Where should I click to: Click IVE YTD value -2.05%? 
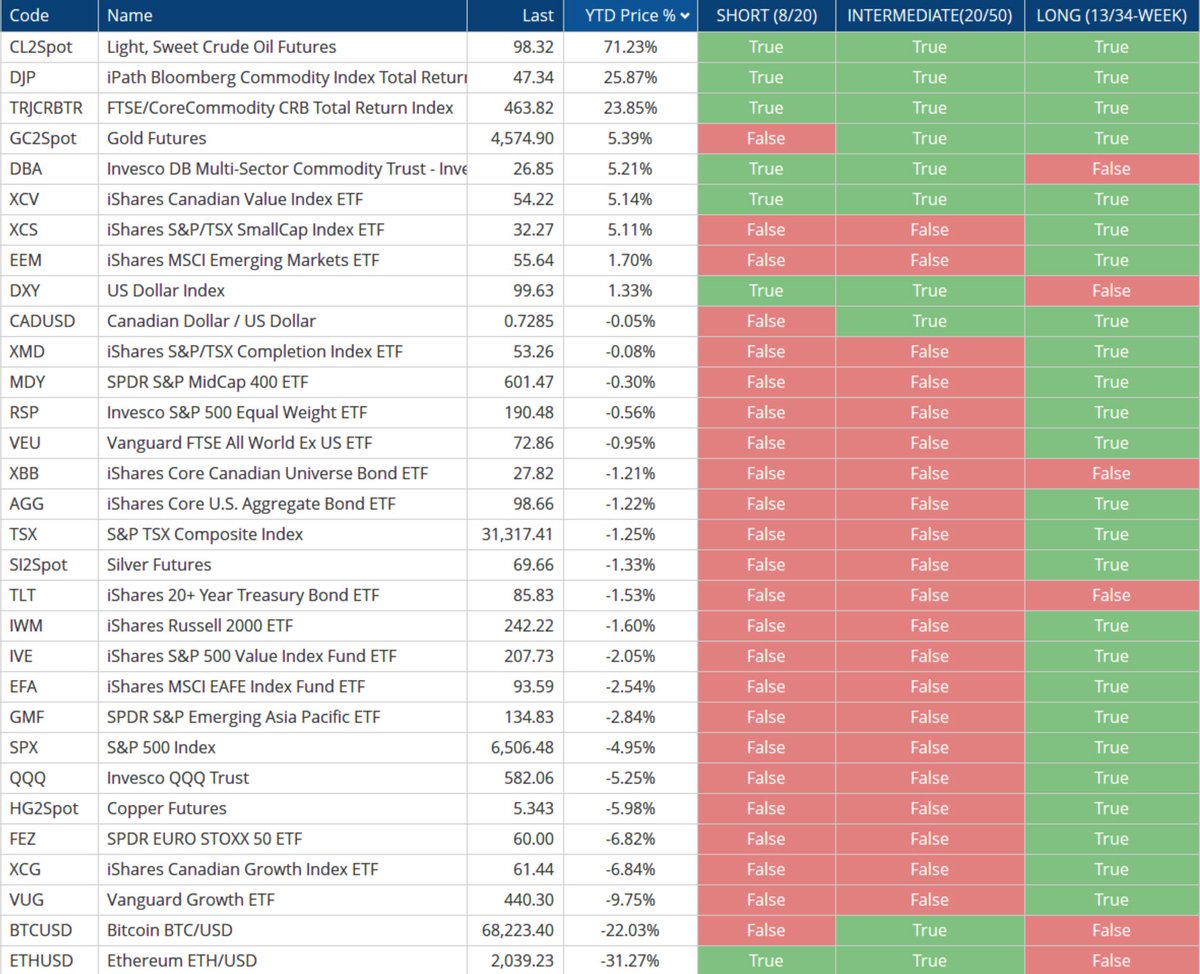click(x=632, y=656)
